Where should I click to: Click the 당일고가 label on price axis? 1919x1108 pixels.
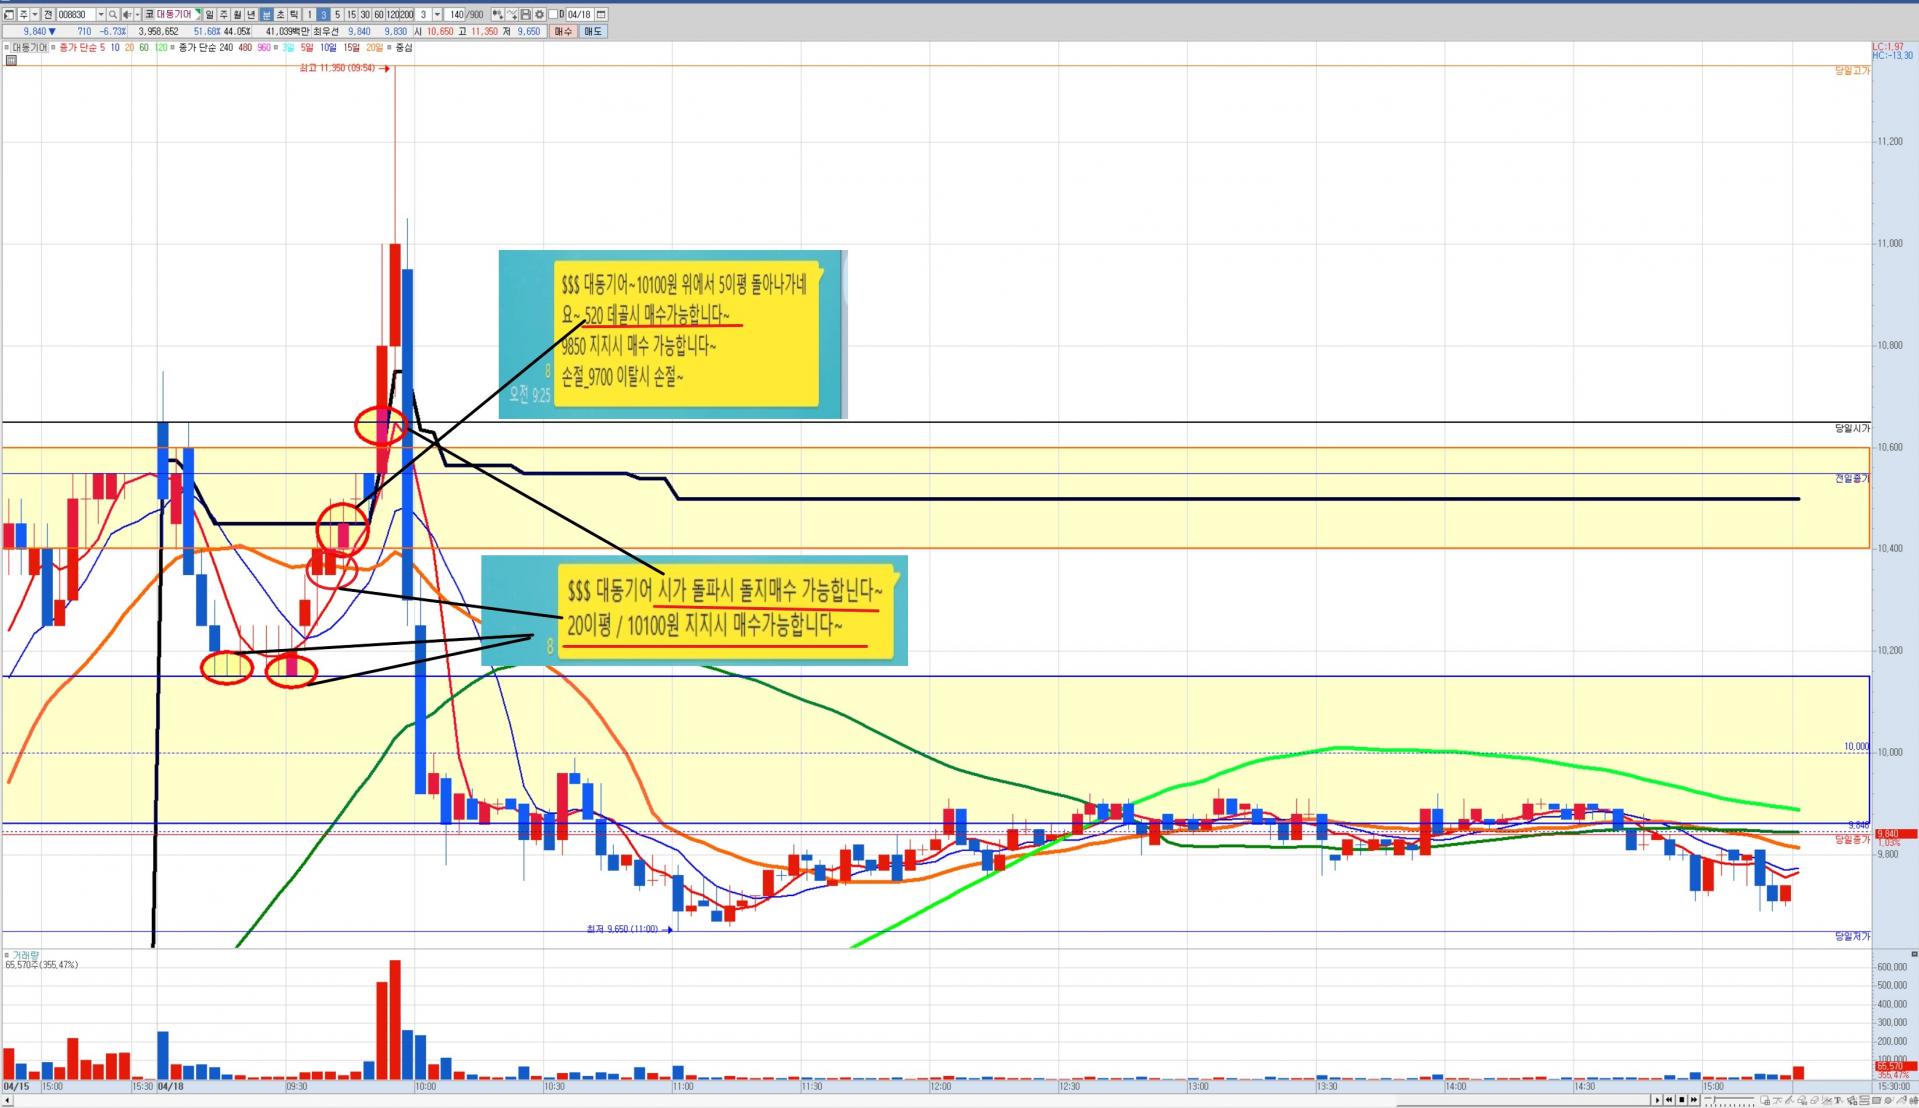[1852, 71]
